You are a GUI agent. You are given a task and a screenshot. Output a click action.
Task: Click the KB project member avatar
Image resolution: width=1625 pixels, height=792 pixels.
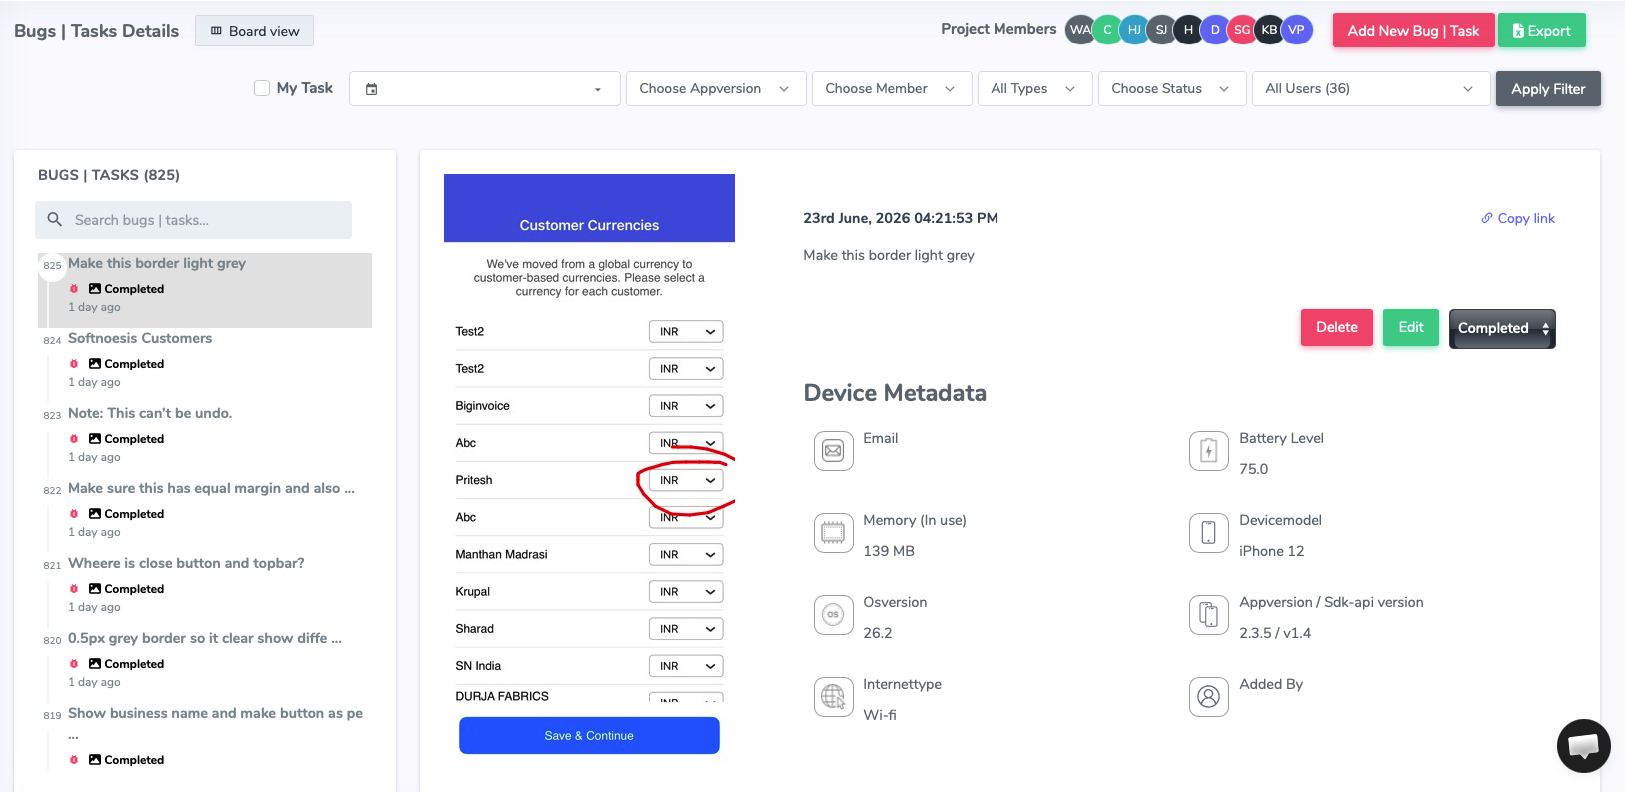point(1269,30)
